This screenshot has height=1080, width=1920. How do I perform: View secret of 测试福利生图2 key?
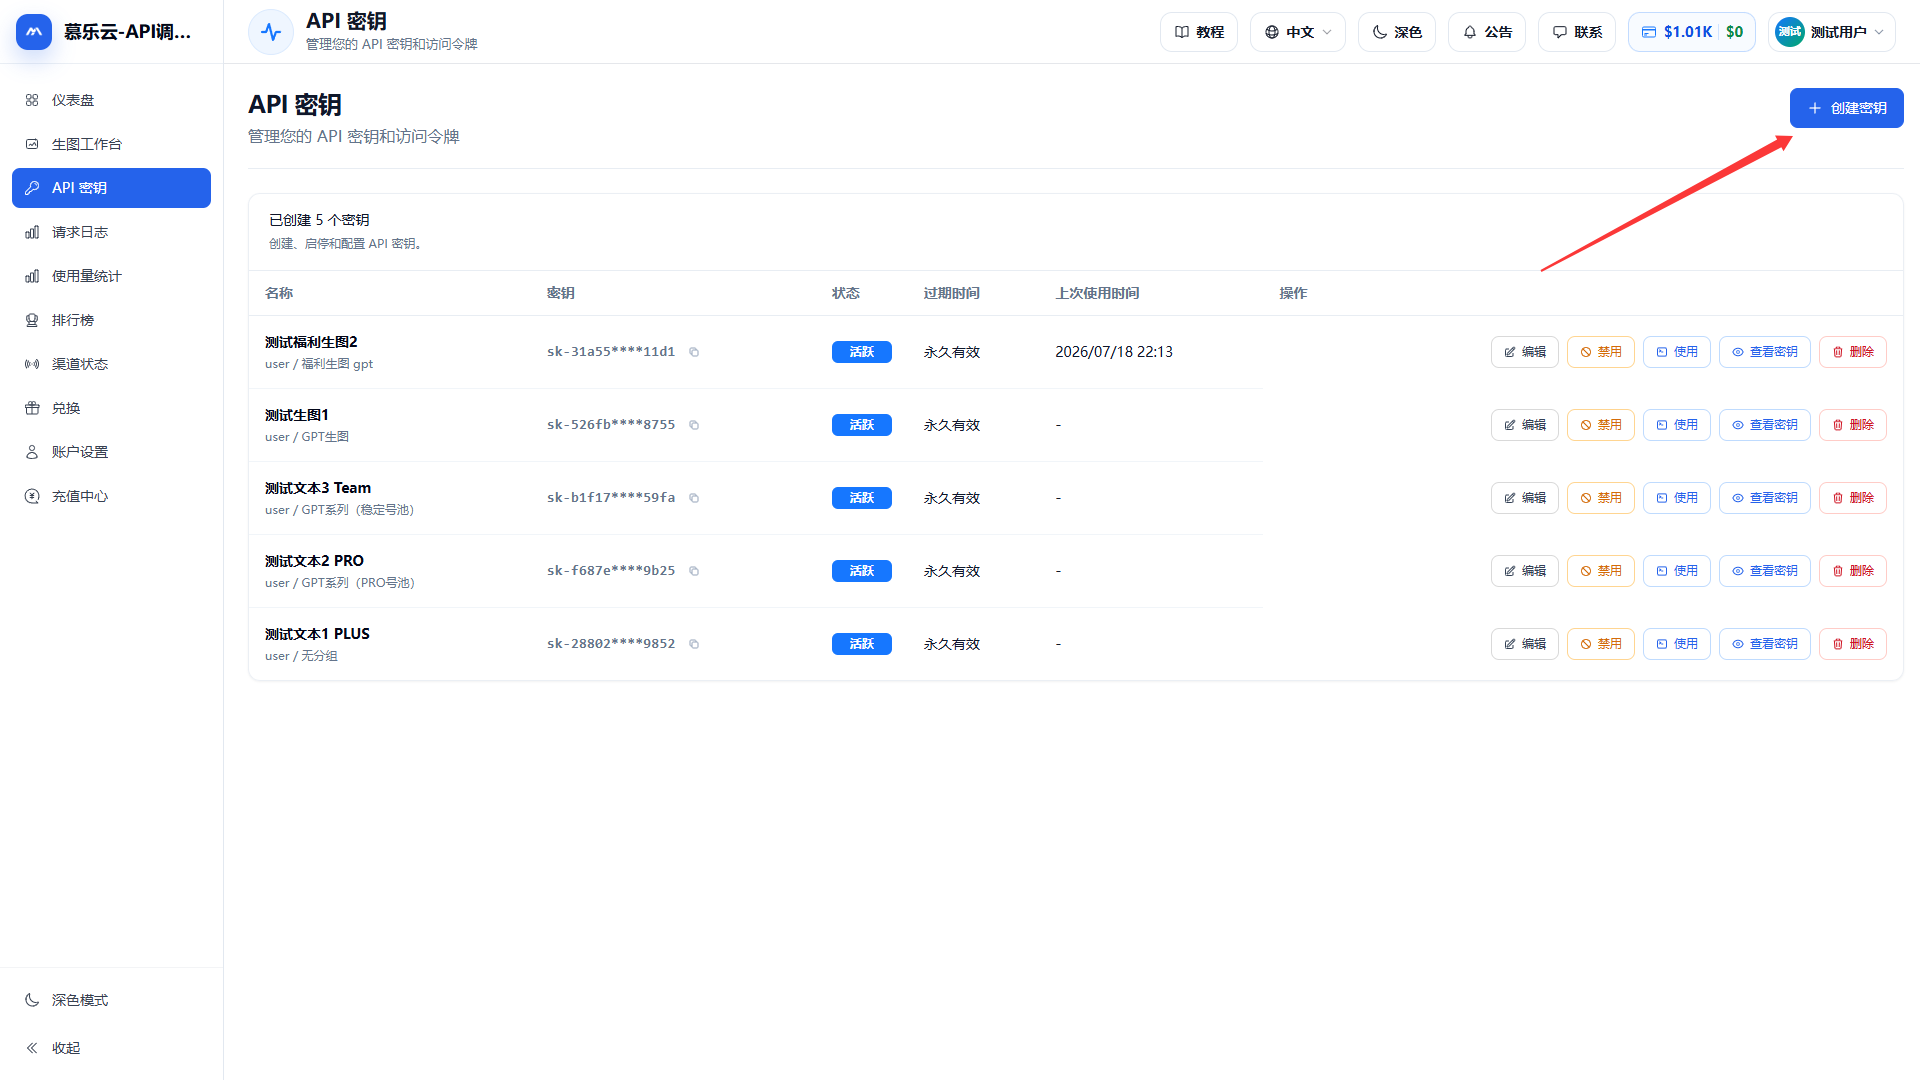click(1764, 352)
